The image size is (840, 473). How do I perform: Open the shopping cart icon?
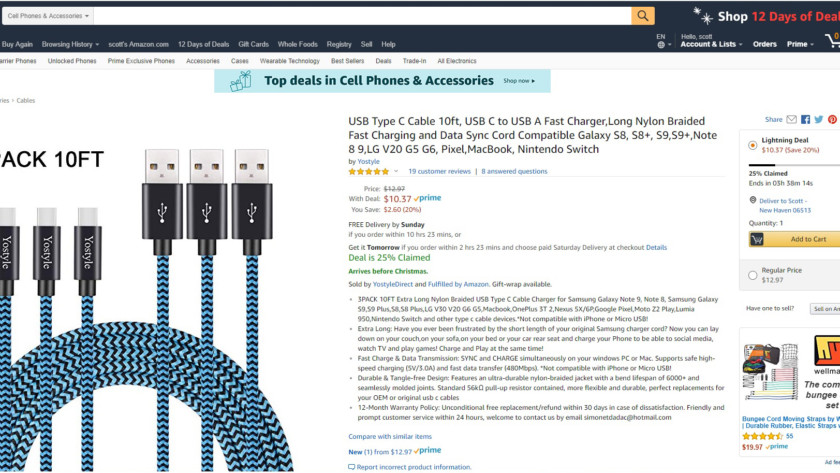coord(831,40)
